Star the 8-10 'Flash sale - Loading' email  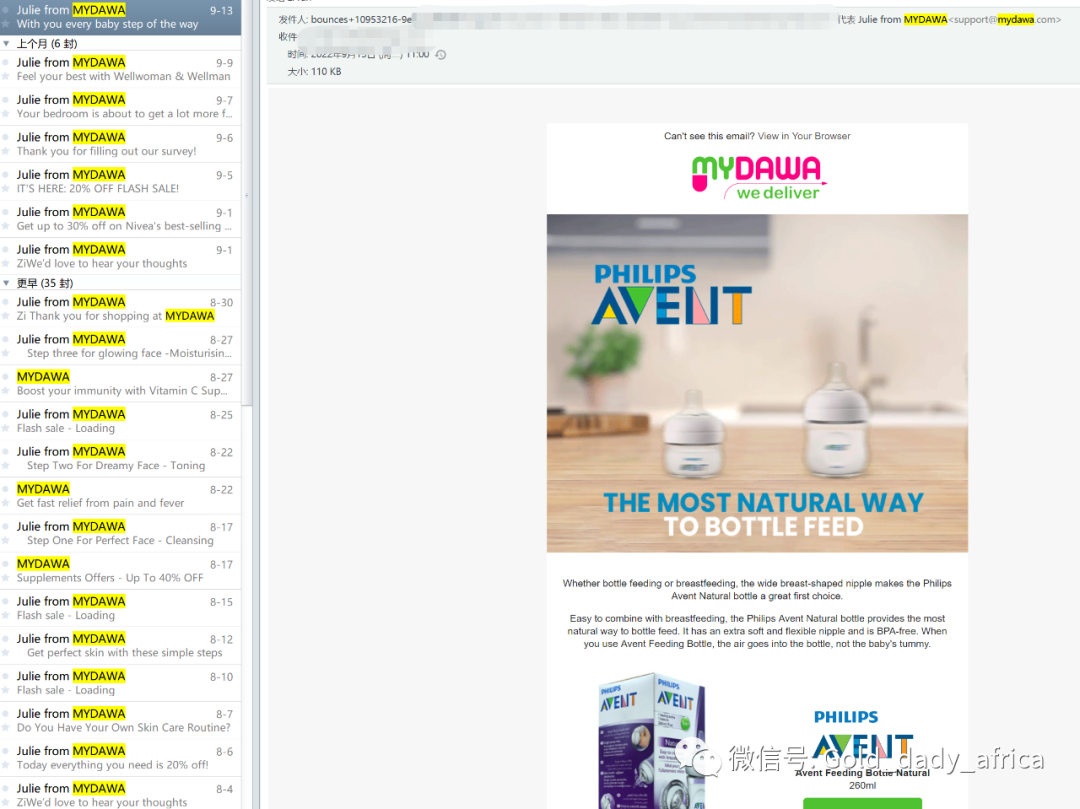[6, 691]
